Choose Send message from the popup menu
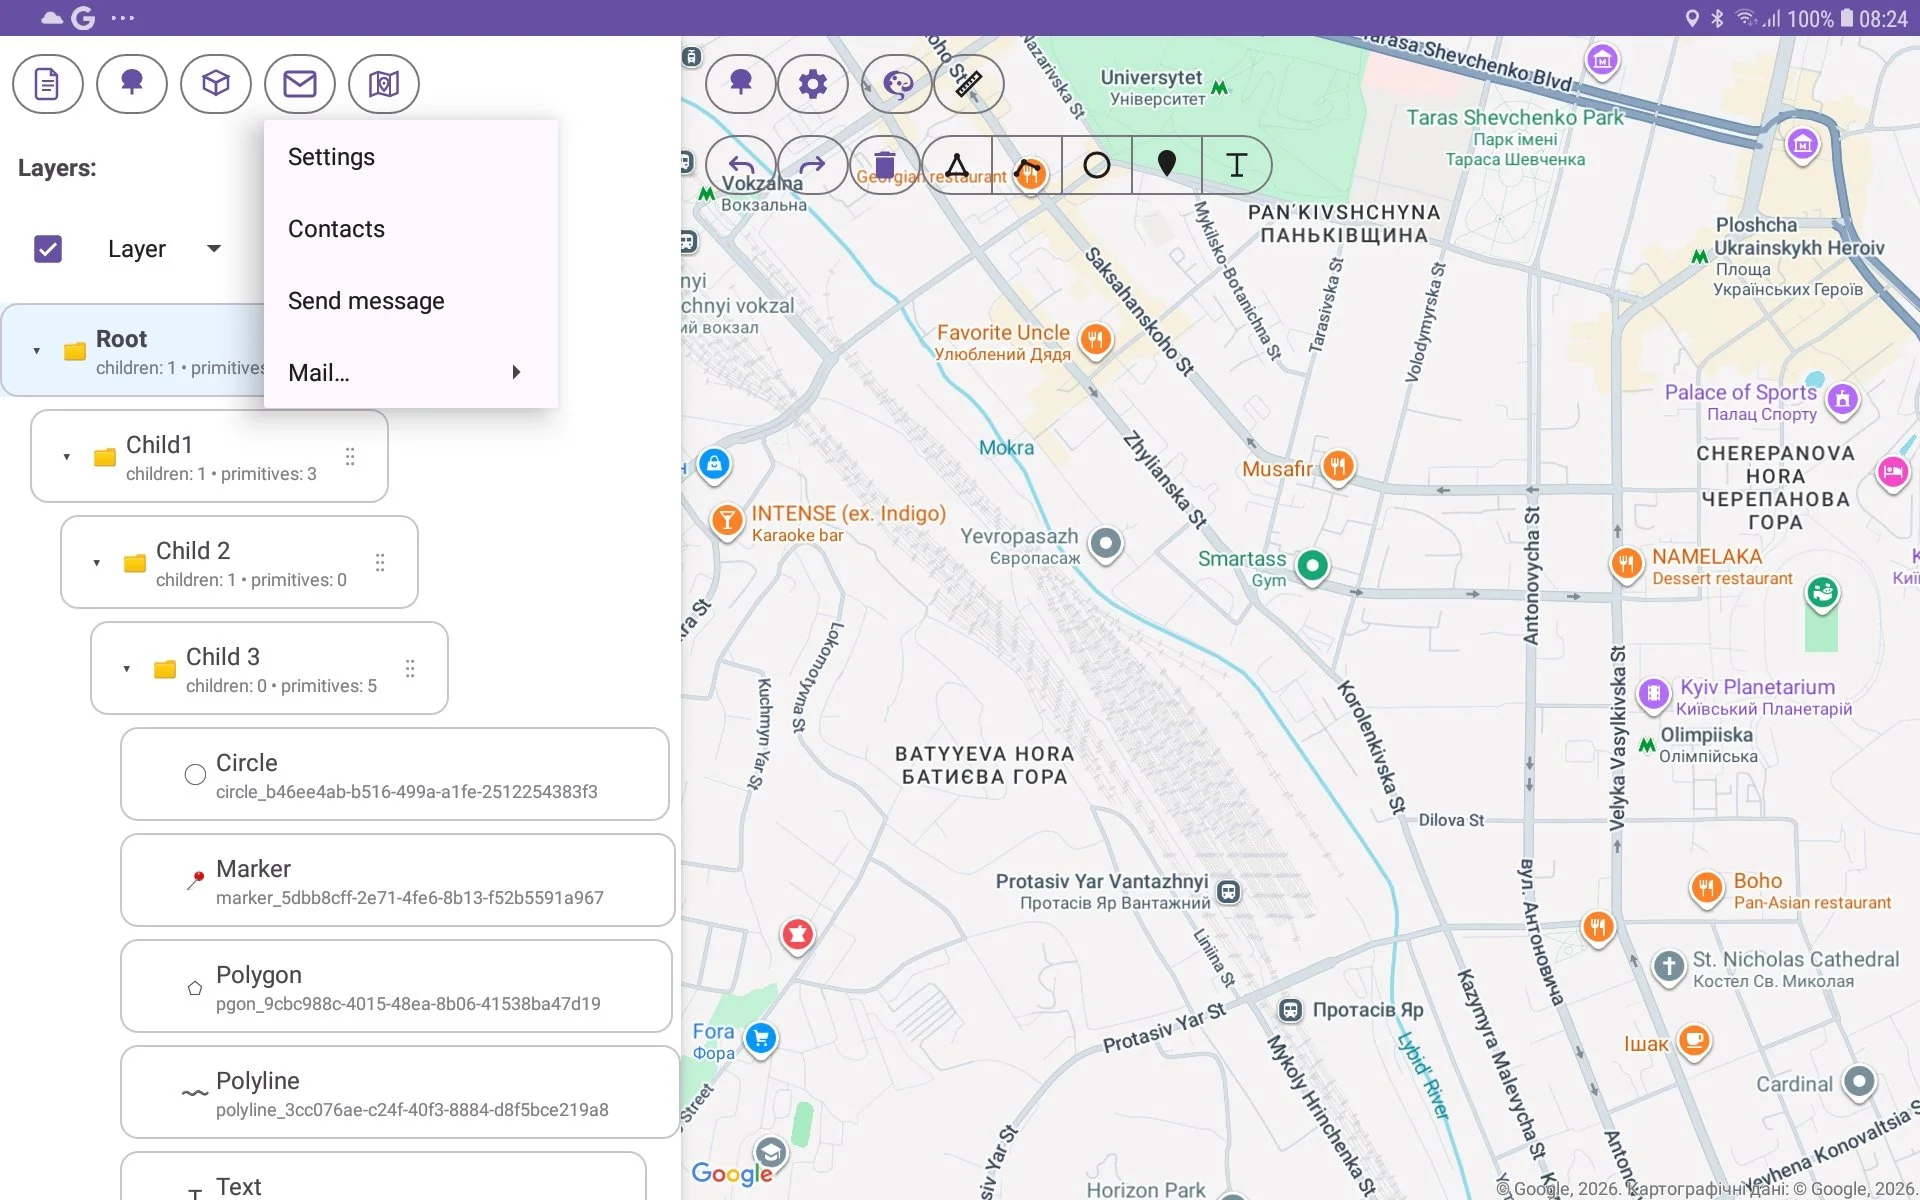1920x1200 pixels. pyautogui.click(x=411, y=301)
